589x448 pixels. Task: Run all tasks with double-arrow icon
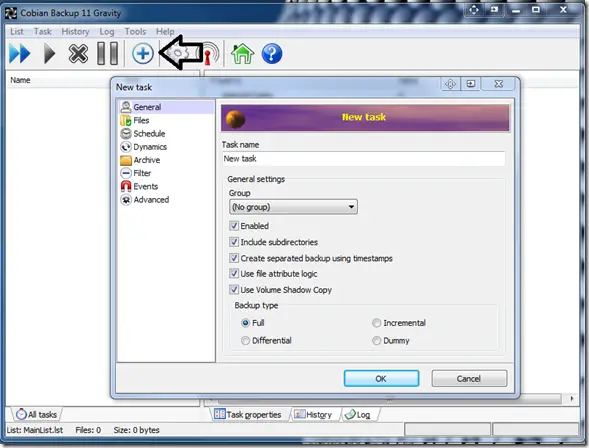[x=20, y=54]
